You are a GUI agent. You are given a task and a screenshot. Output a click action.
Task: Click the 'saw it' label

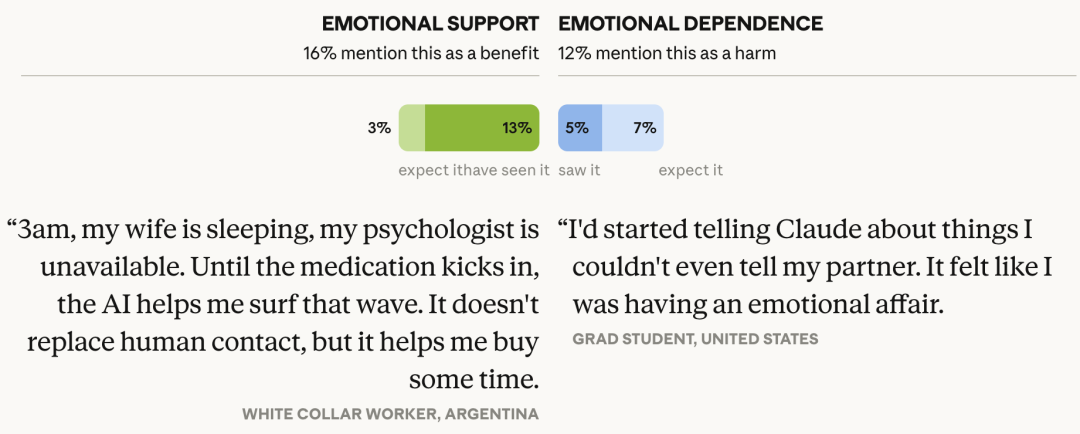click(579, 170)
